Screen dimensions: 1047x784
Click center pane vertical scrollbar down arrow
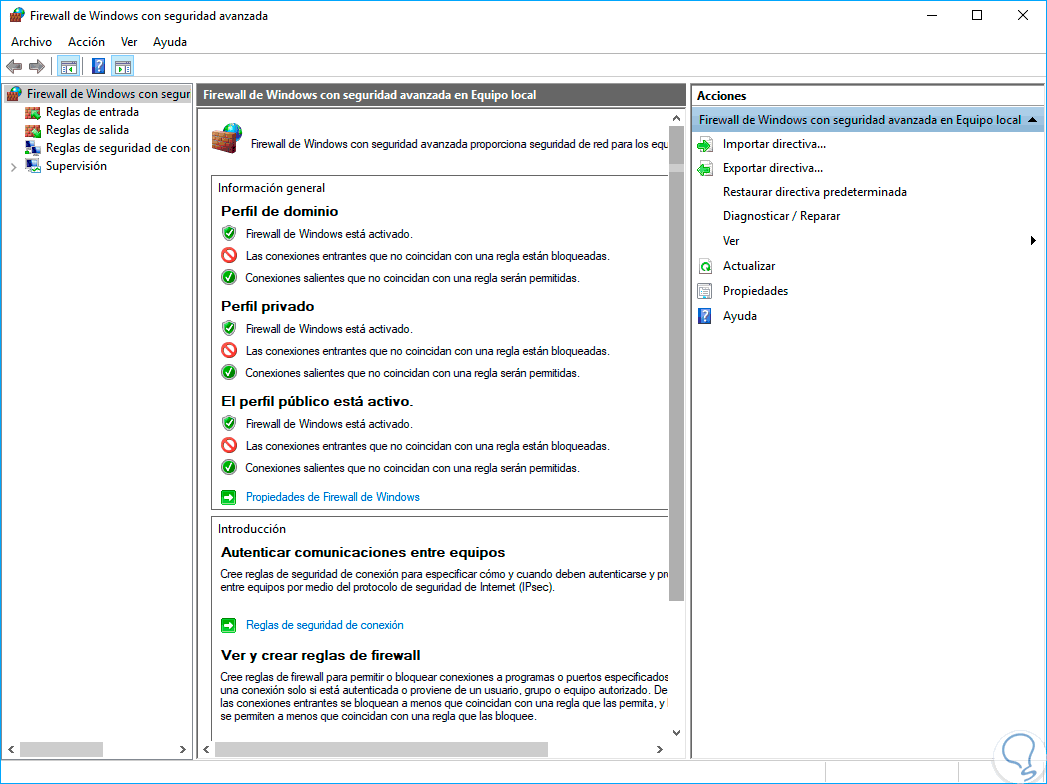tap(676, 733)
